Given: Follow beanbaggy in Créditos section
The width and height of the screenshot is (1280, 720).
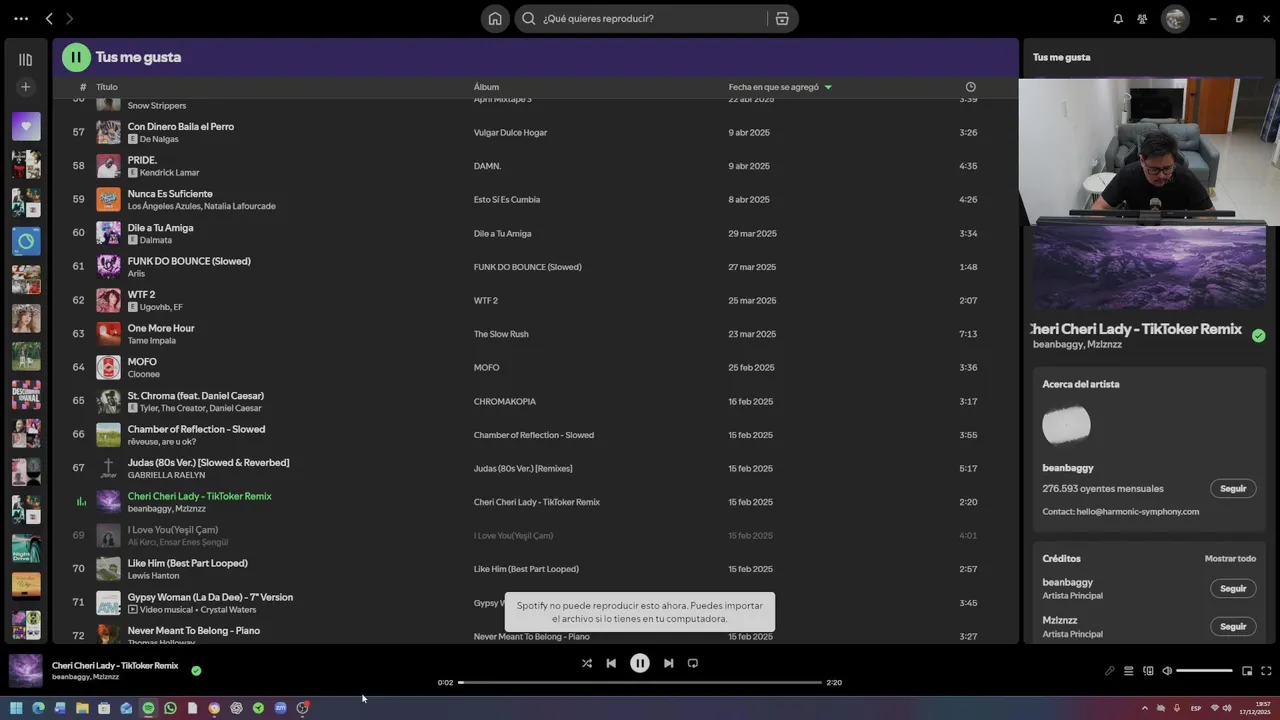Looking at the screenshot, I should click(1233, 589).
